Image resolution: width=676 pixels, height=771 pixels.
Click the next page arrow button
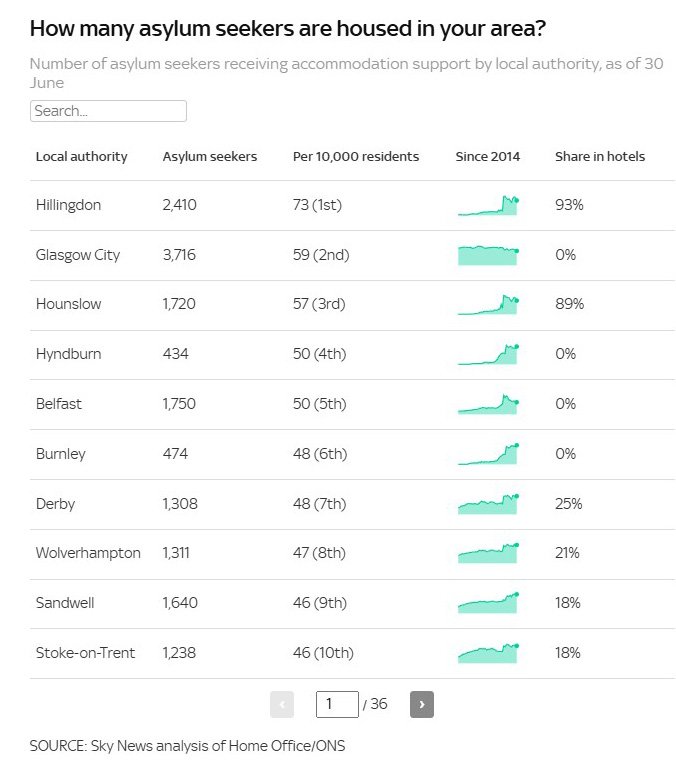(x=421, y=704)
